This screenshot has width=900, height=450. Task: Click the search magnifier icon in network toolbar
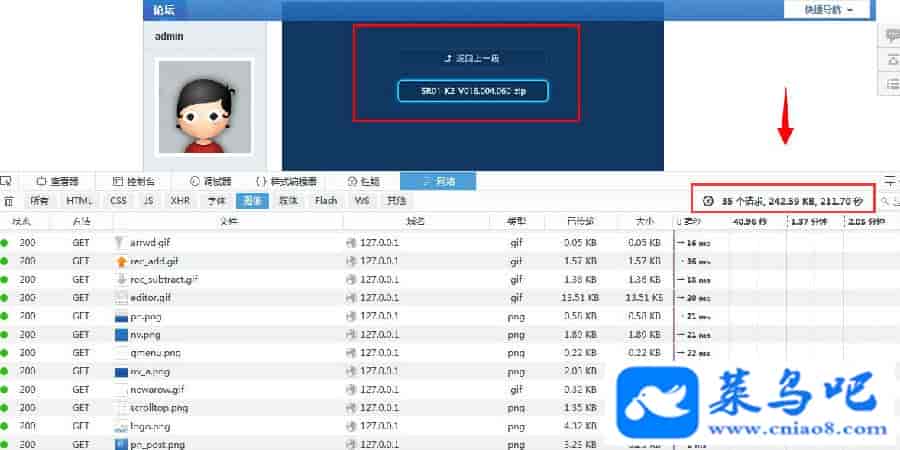pyautogui.click(x=886, y=201)
